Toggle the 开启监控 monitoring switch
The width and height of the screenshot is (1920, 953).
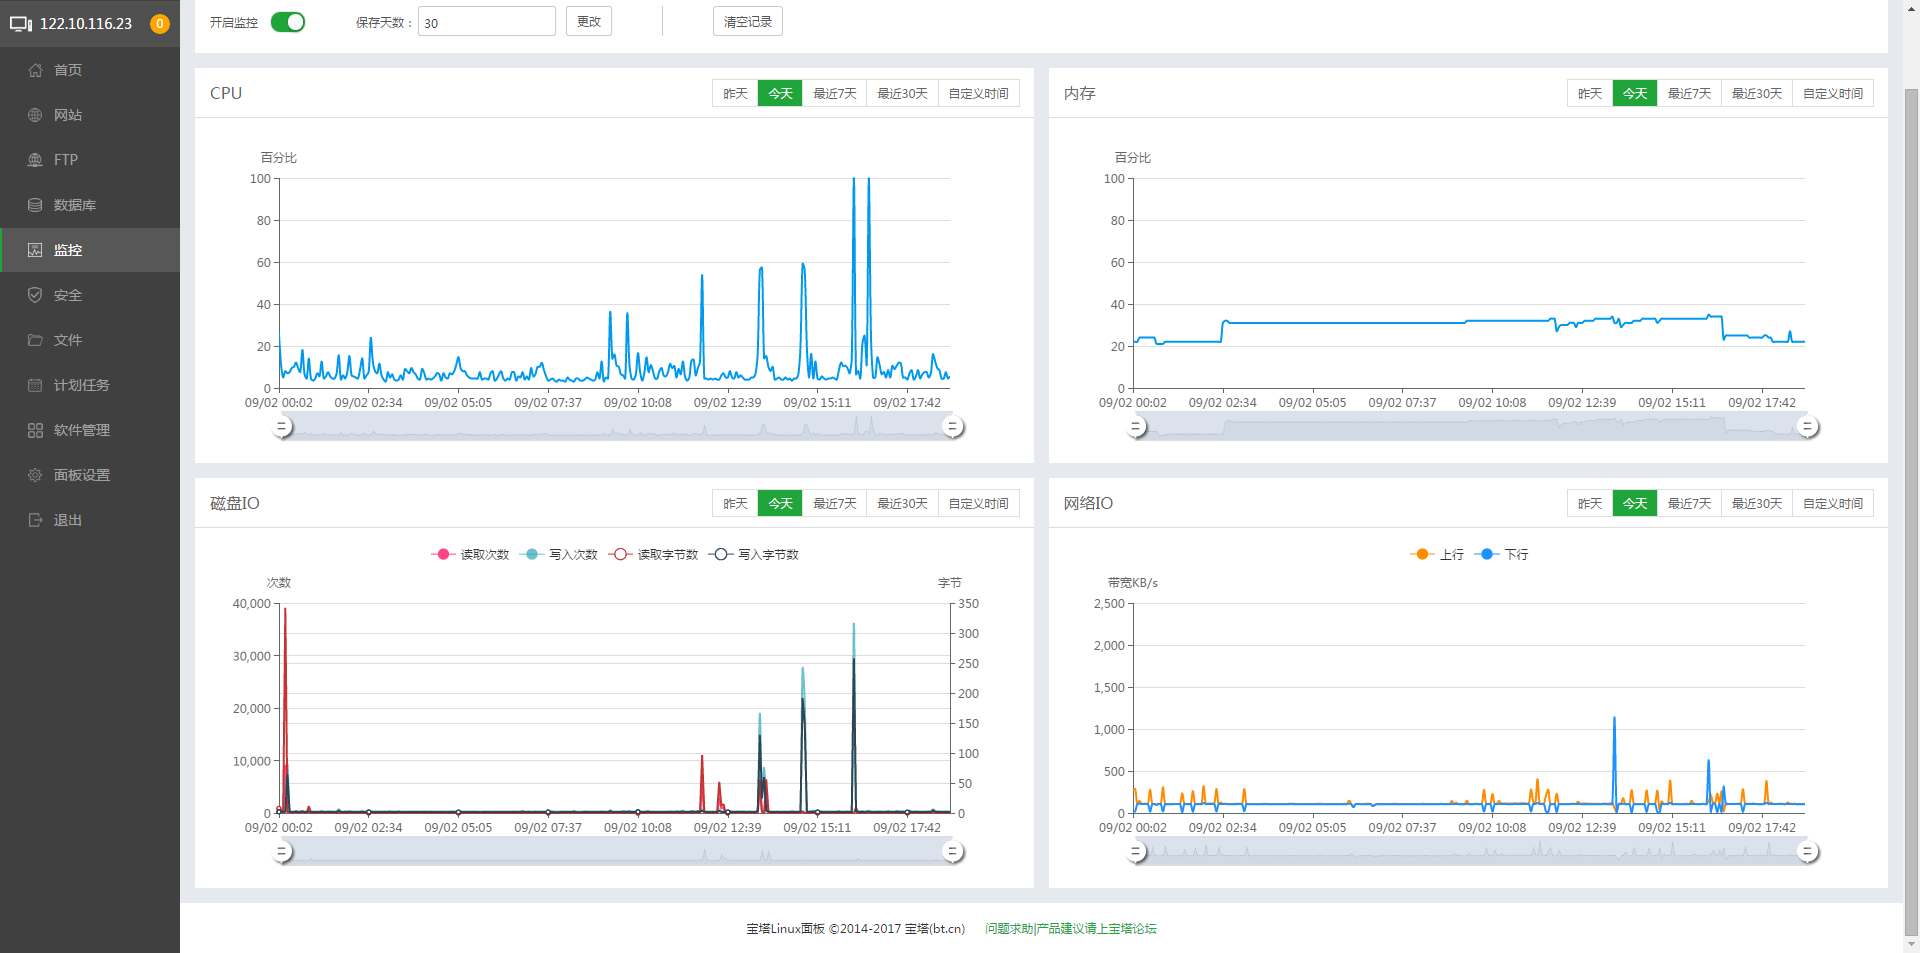click(x=288, y=22)
